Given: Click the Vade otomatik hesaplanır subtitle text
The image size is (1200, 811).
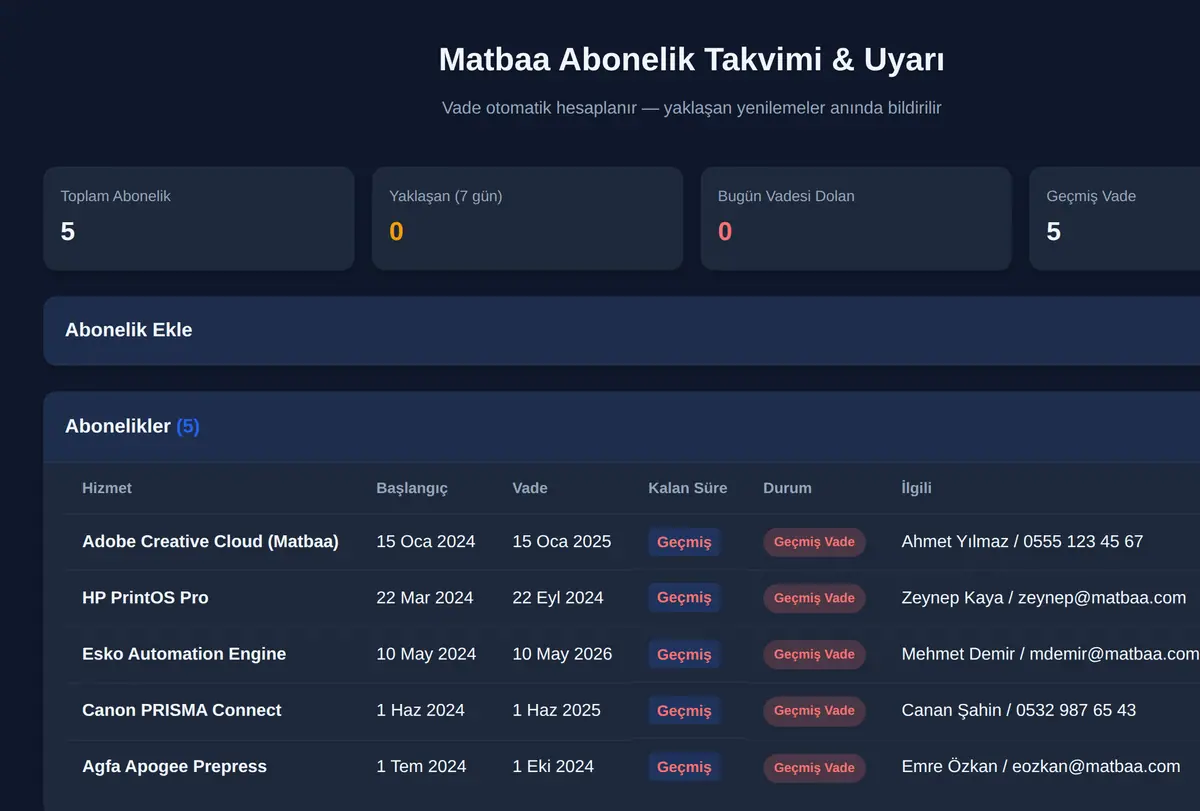Looking at the screenshot, I should point(692,108).
